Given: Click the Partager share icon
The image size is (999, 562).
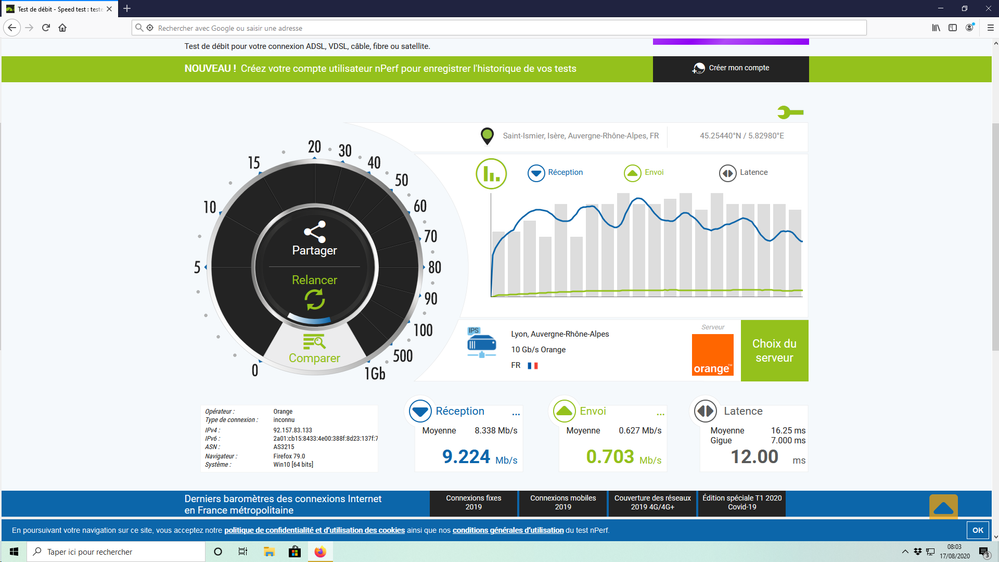Looking at the screenshot, I should click(x=315, y=232).
